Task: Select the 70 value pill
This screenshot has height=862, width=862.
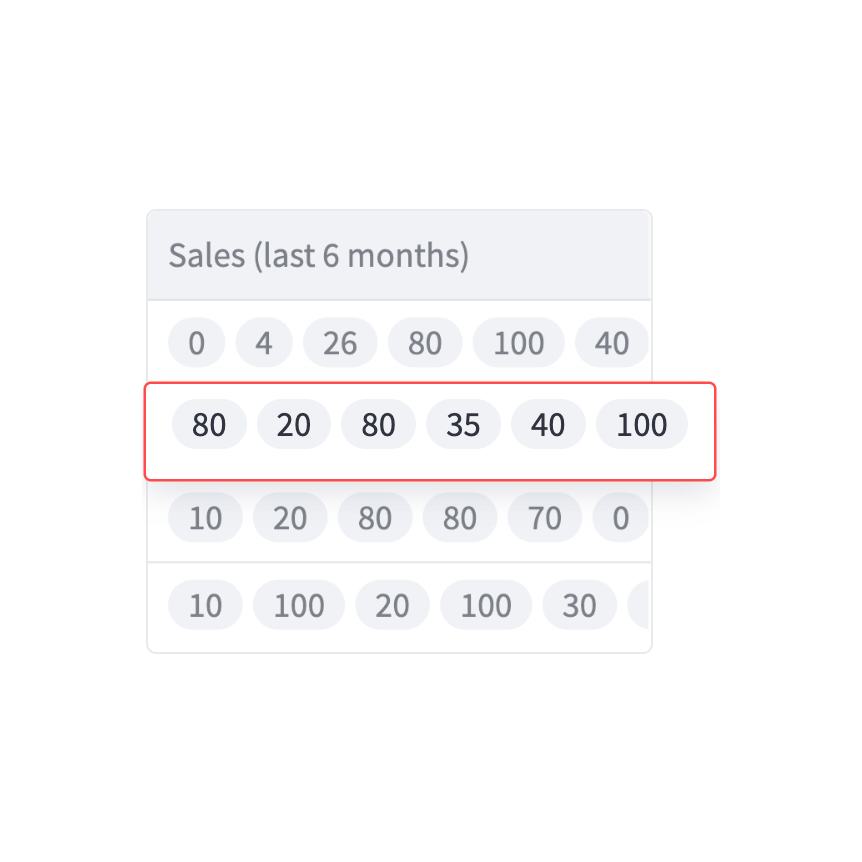Action: point(545,518)
